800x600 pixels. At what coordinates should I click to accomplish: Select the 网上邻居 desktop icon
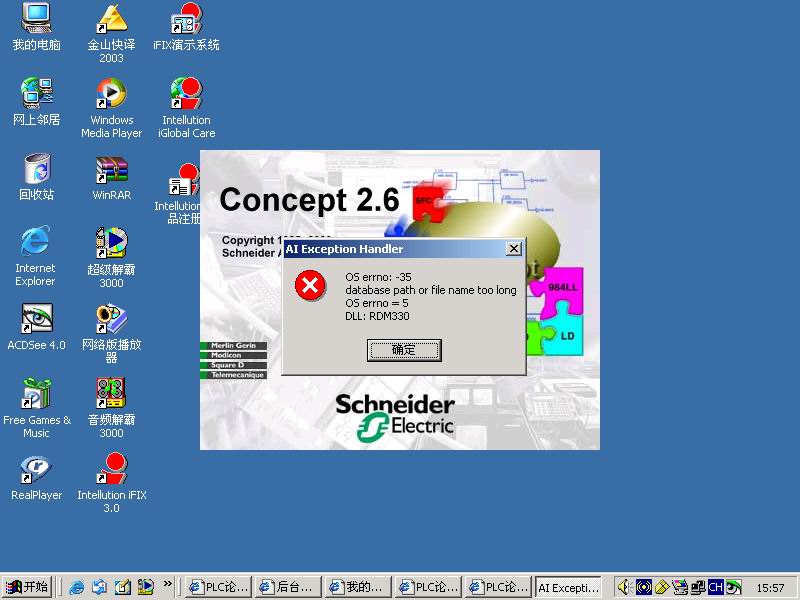[x=36, y=102]
